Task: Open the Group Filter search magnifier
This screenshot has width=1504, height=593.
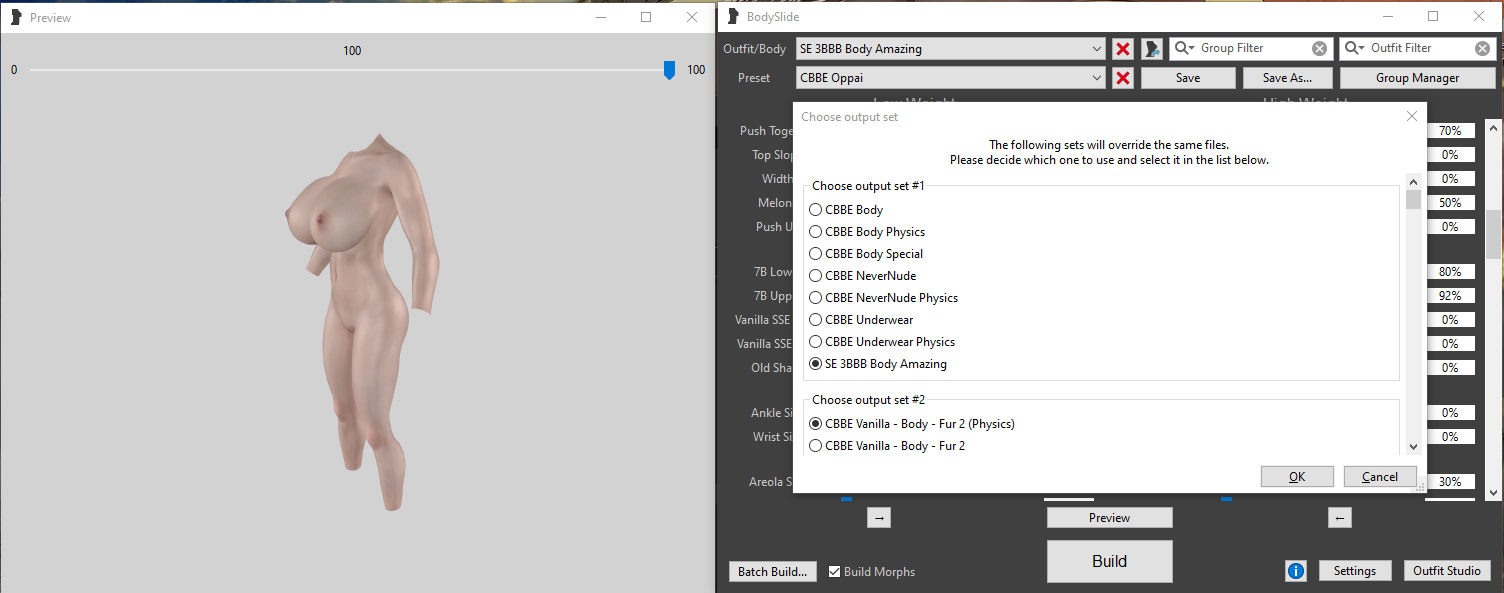Action: (1184, 48)
